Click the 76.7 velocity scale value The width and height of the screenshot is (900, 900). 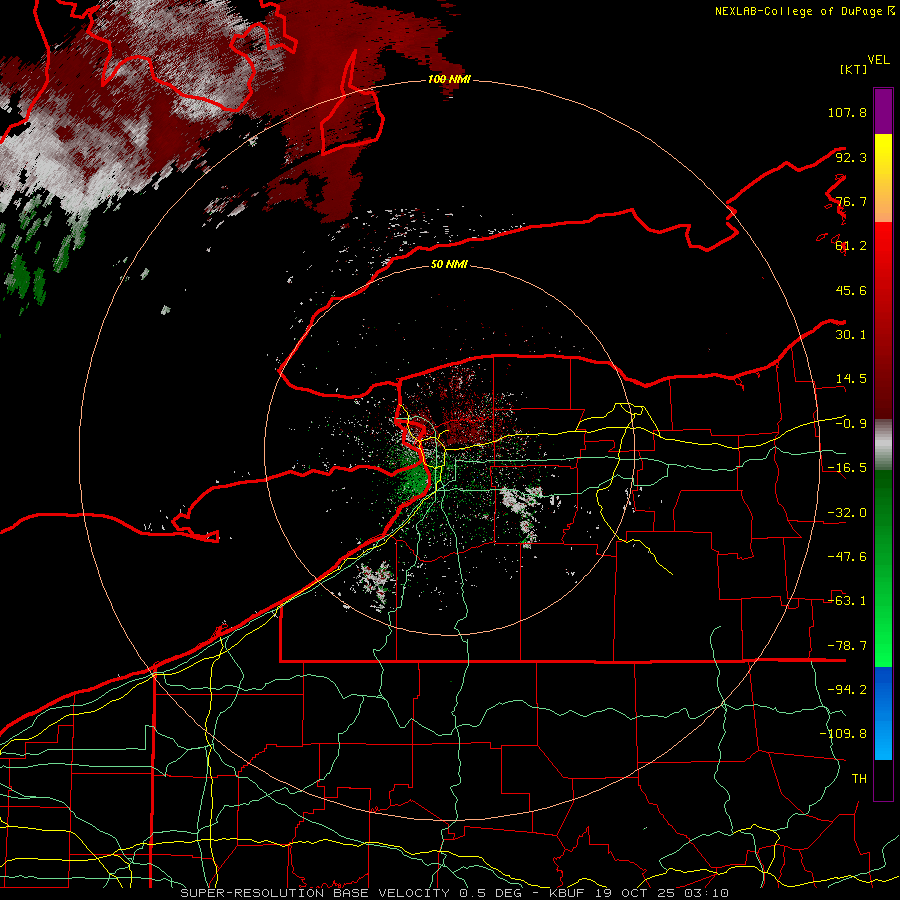(851, 201)
